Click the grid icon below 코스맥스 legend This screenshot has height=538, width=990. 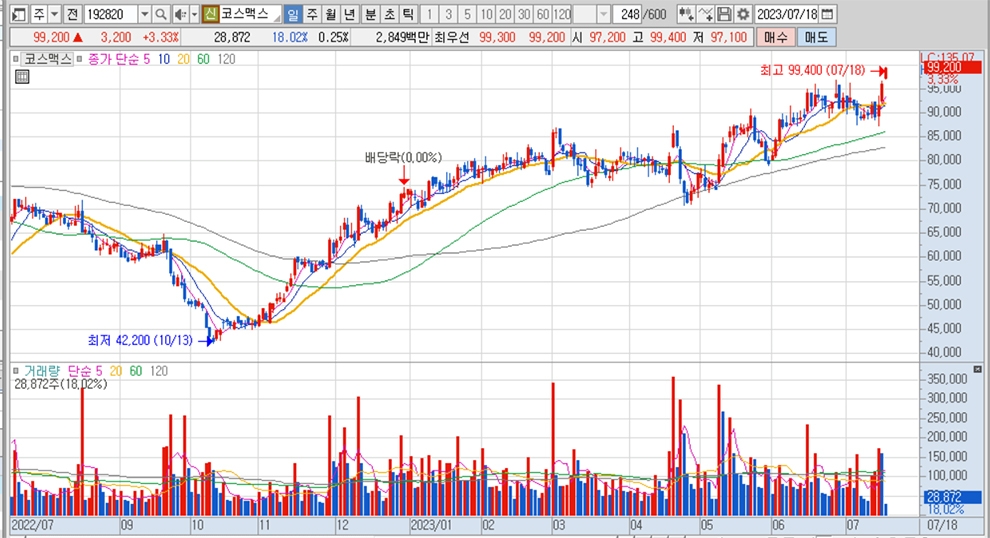[x=22, y=76]
